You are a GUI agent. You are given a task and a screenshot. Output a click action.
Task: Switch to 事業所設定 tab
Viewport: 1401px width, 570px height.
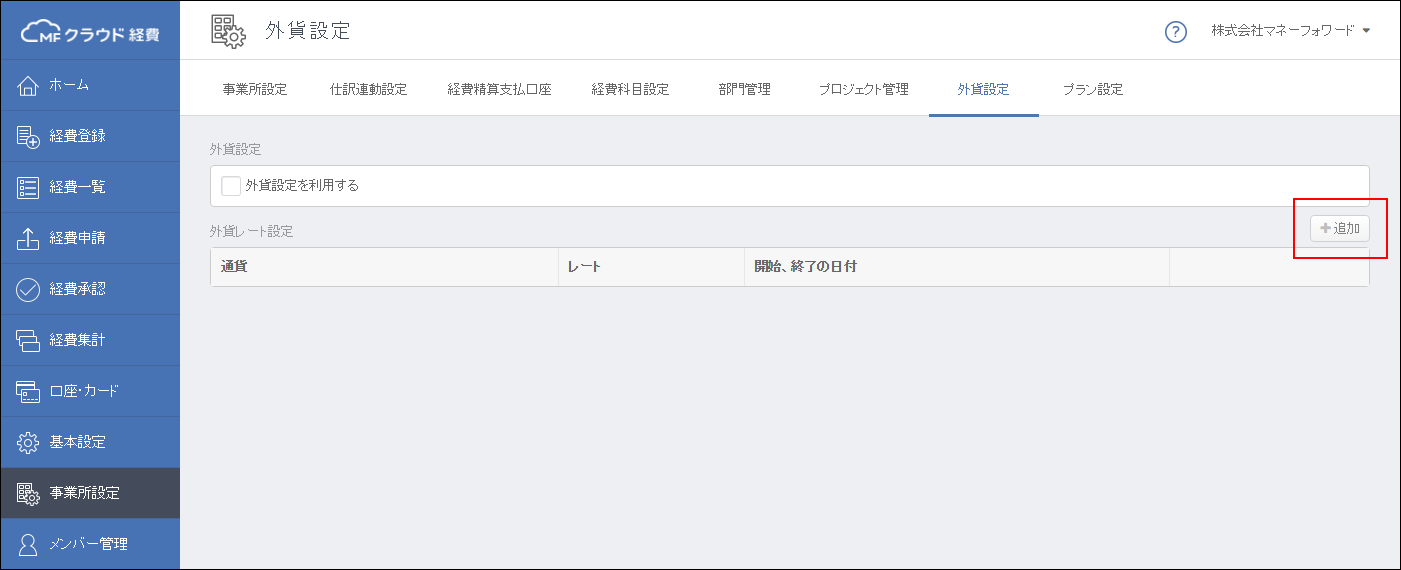255,89
